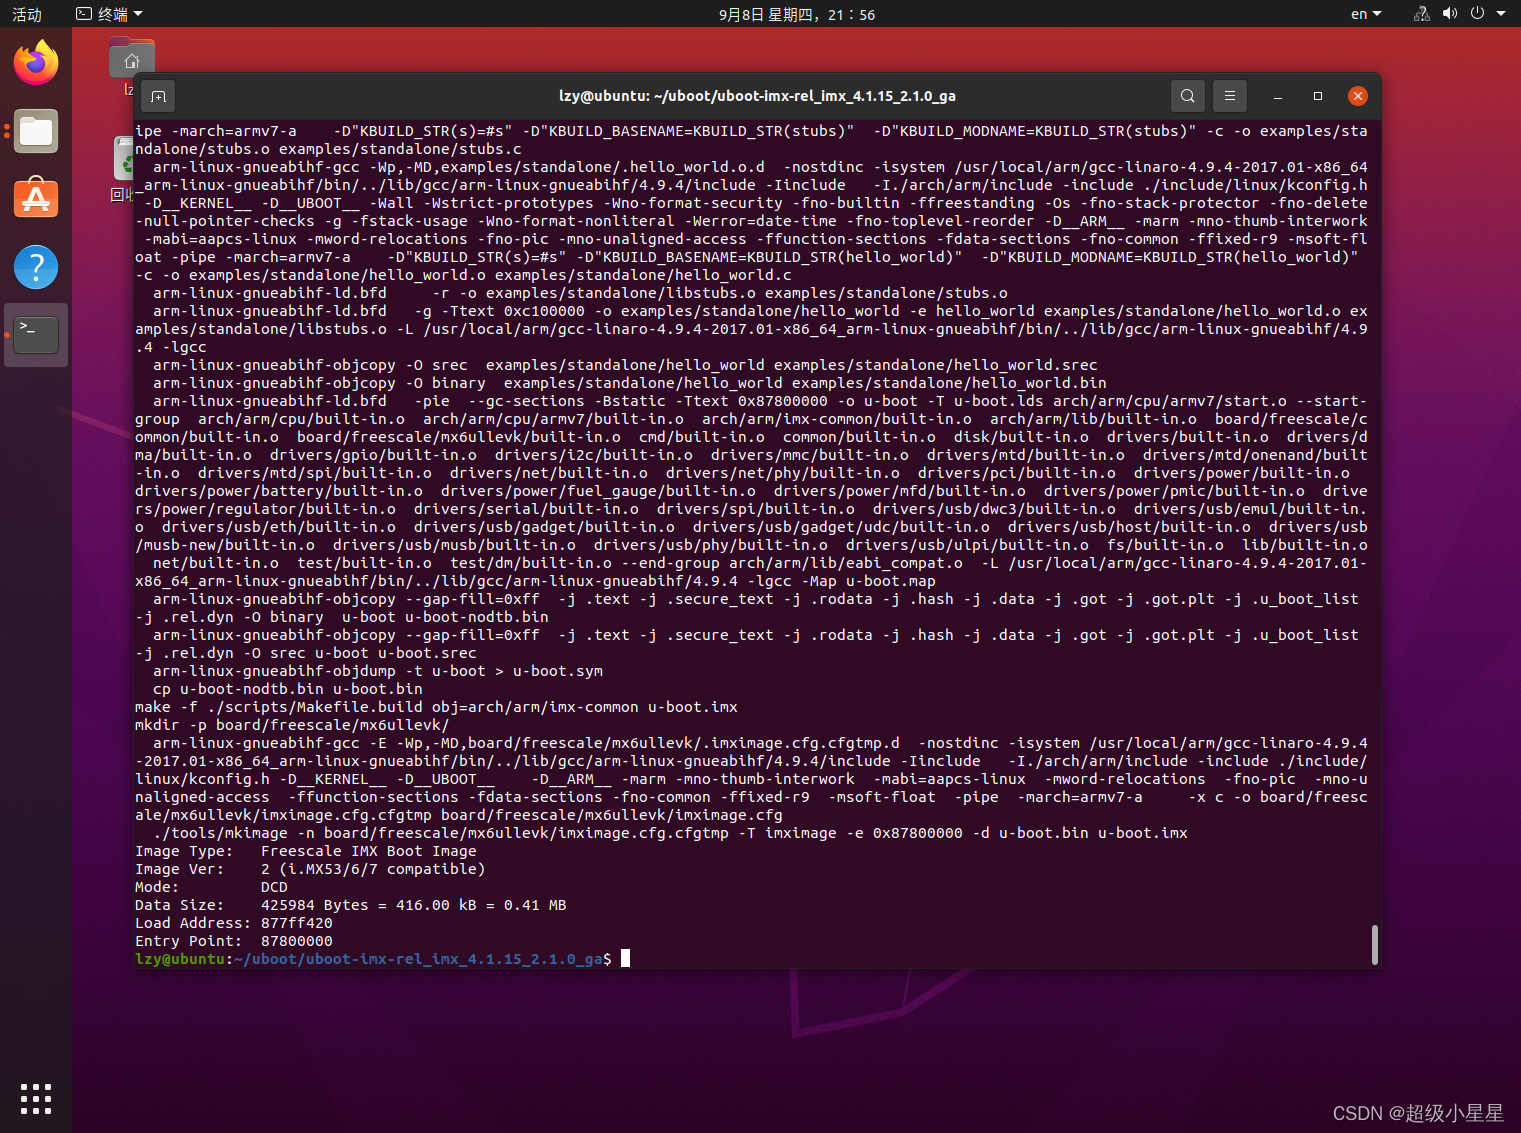Screen dimensions: 1521x1133
Task: Launch Firefox from the dock
Action: point(36,62)
